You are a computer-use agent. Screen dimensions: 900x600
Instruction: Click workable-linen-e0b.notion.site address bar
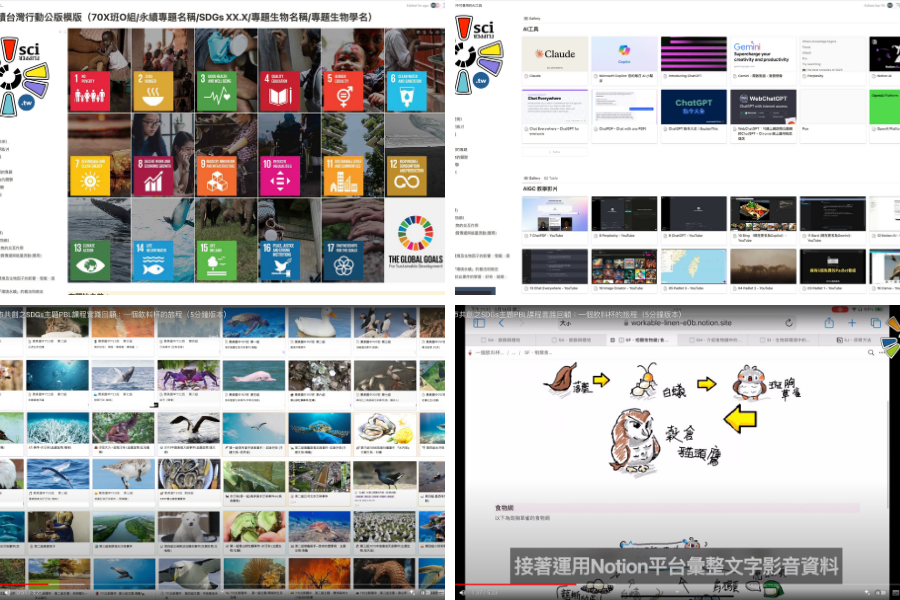pos(681,324)
